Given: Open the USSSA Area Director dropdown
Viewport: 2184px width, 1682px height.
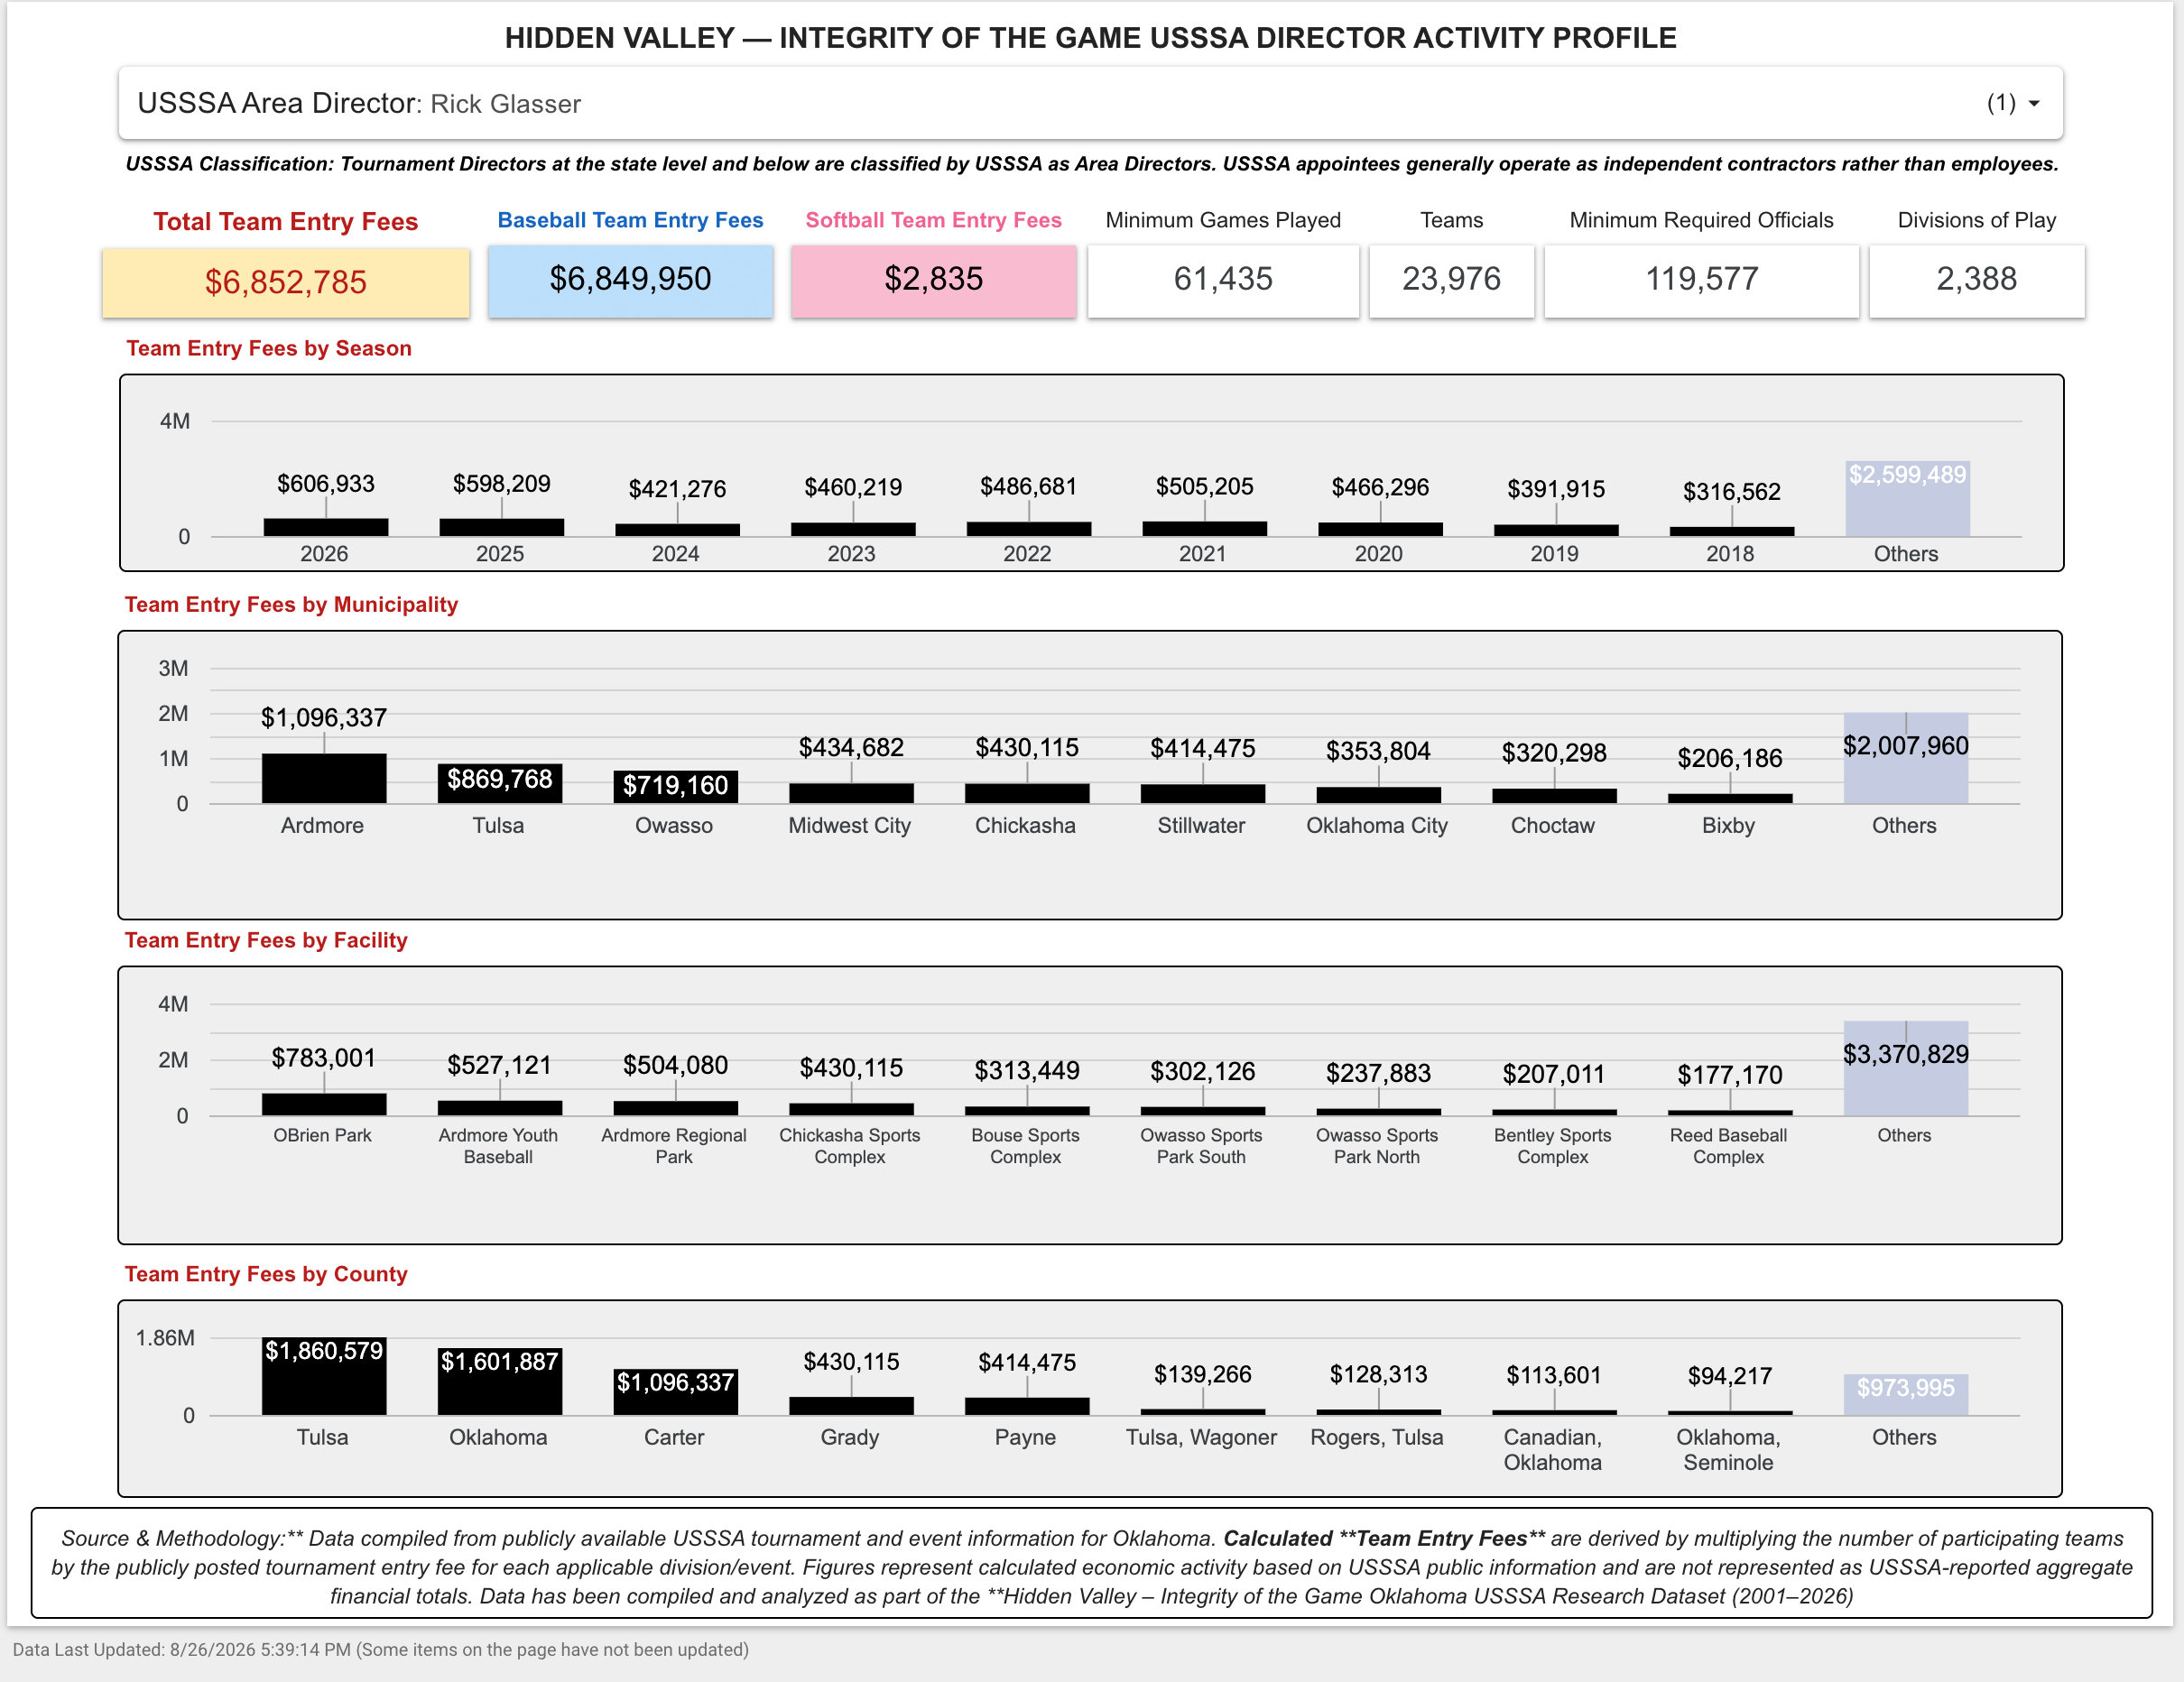Looking at the screenshot, I should (x=1090, y=103).
